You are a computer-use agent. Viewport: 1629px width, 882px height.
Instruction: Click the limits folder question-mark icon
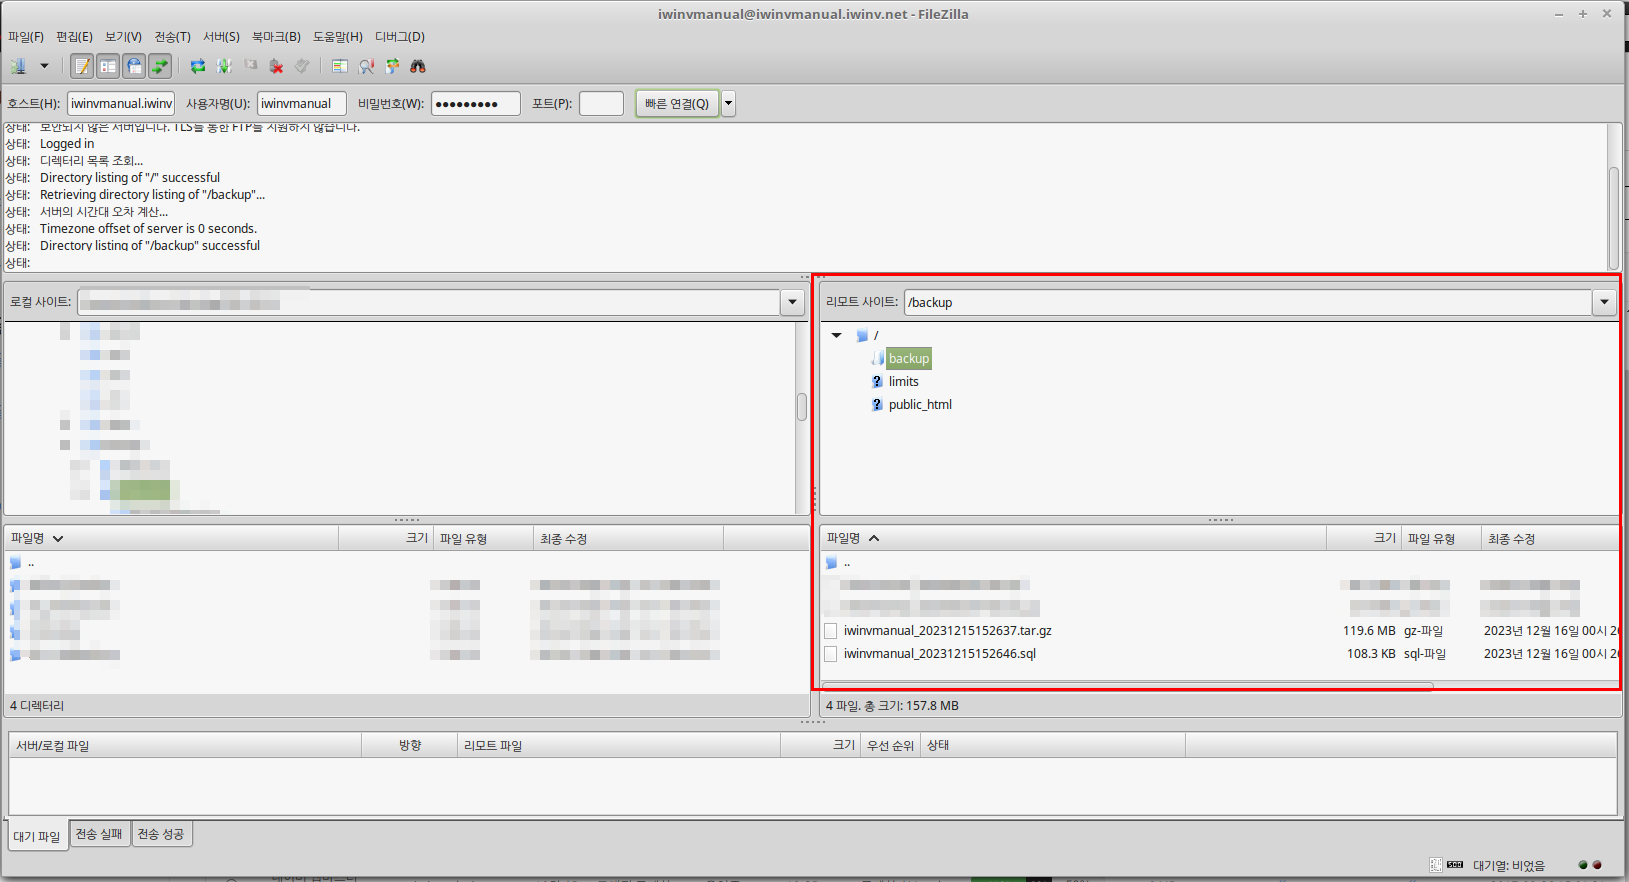(877, 381)
